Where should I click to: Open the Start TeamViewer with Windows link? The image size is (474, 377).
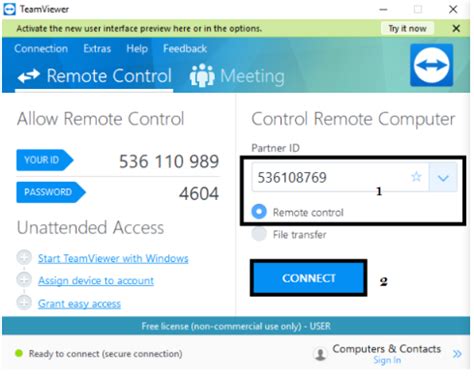pos(113,258)
